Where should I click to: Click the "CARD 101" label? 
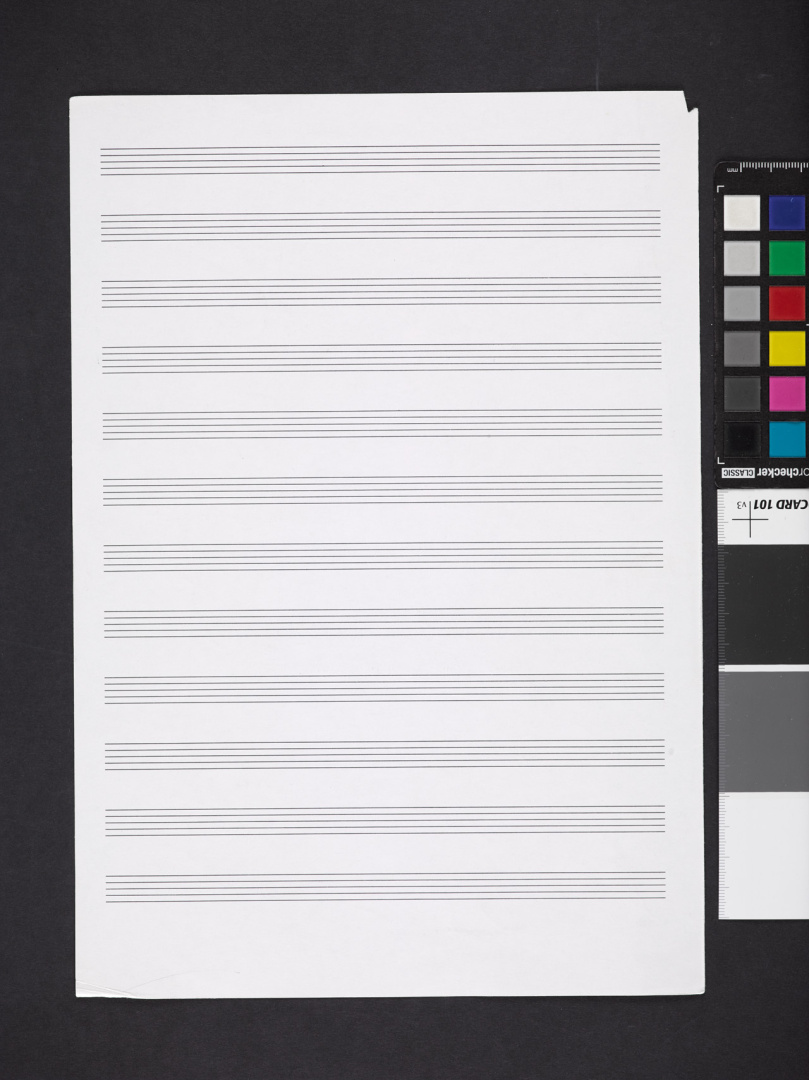click(781, 504)
